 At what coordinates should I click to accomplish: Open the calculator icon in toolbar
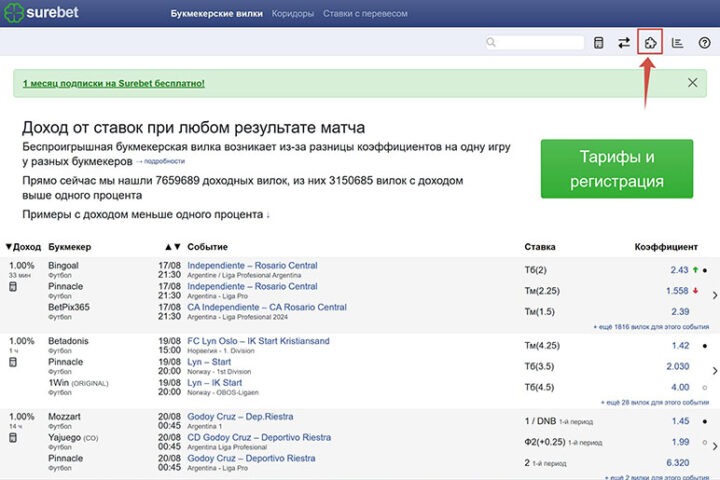coord(598,43)
